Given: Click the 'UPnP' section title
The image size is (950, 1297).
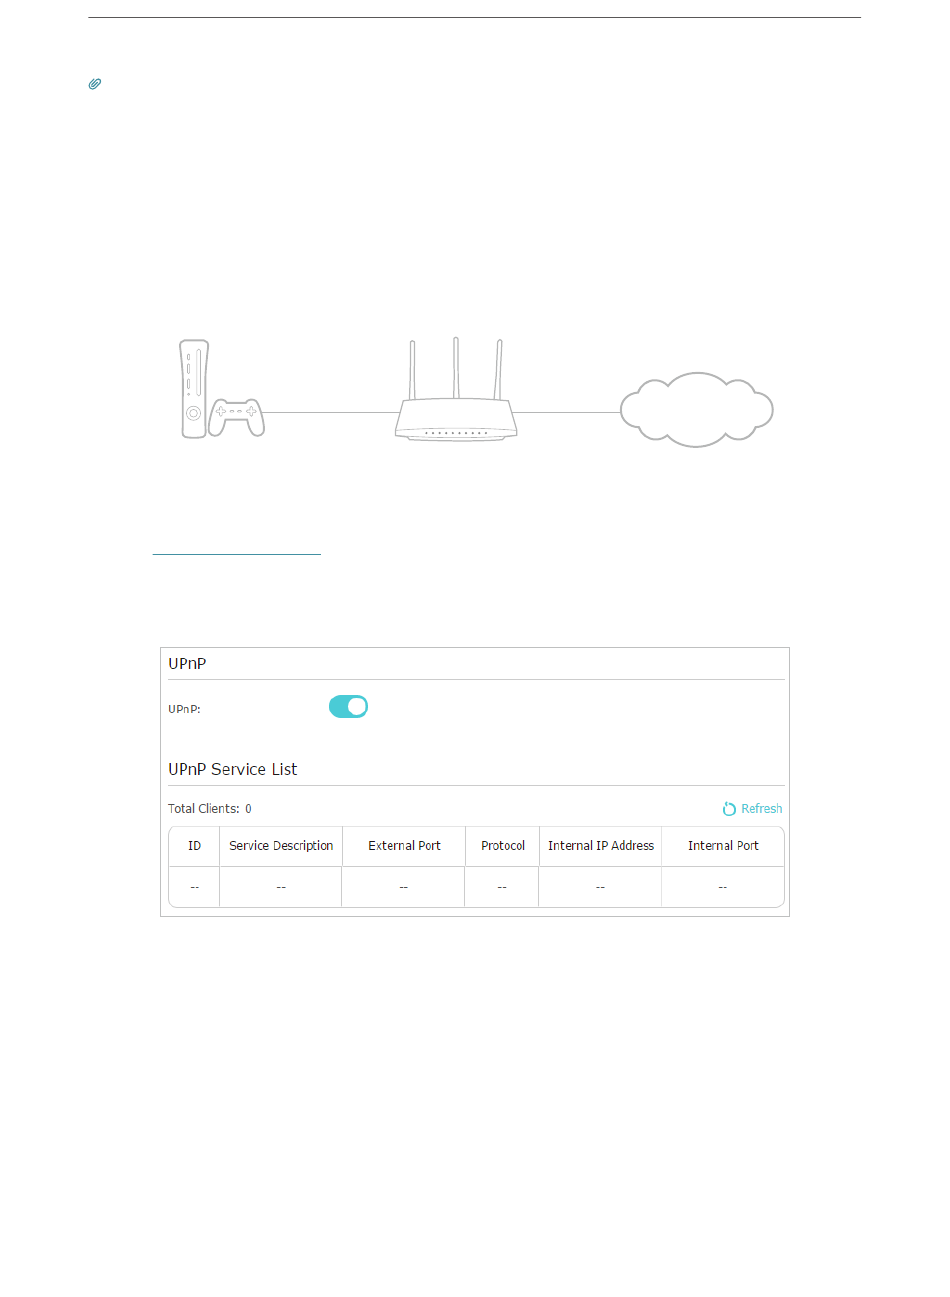Looking at the screenshot, I should (x=187, y=664).
